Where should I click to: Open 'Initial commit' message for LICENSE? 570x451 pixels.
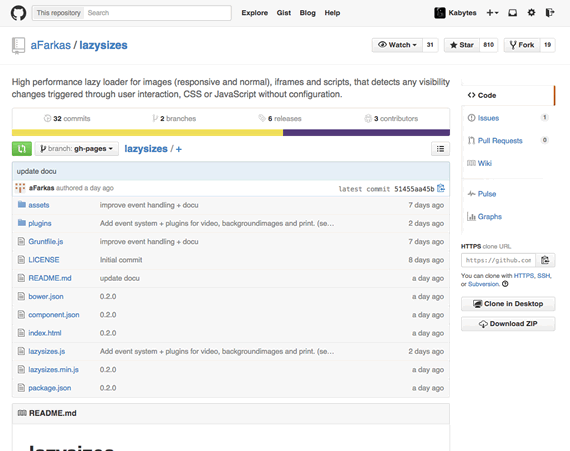(x=121, y=260)
